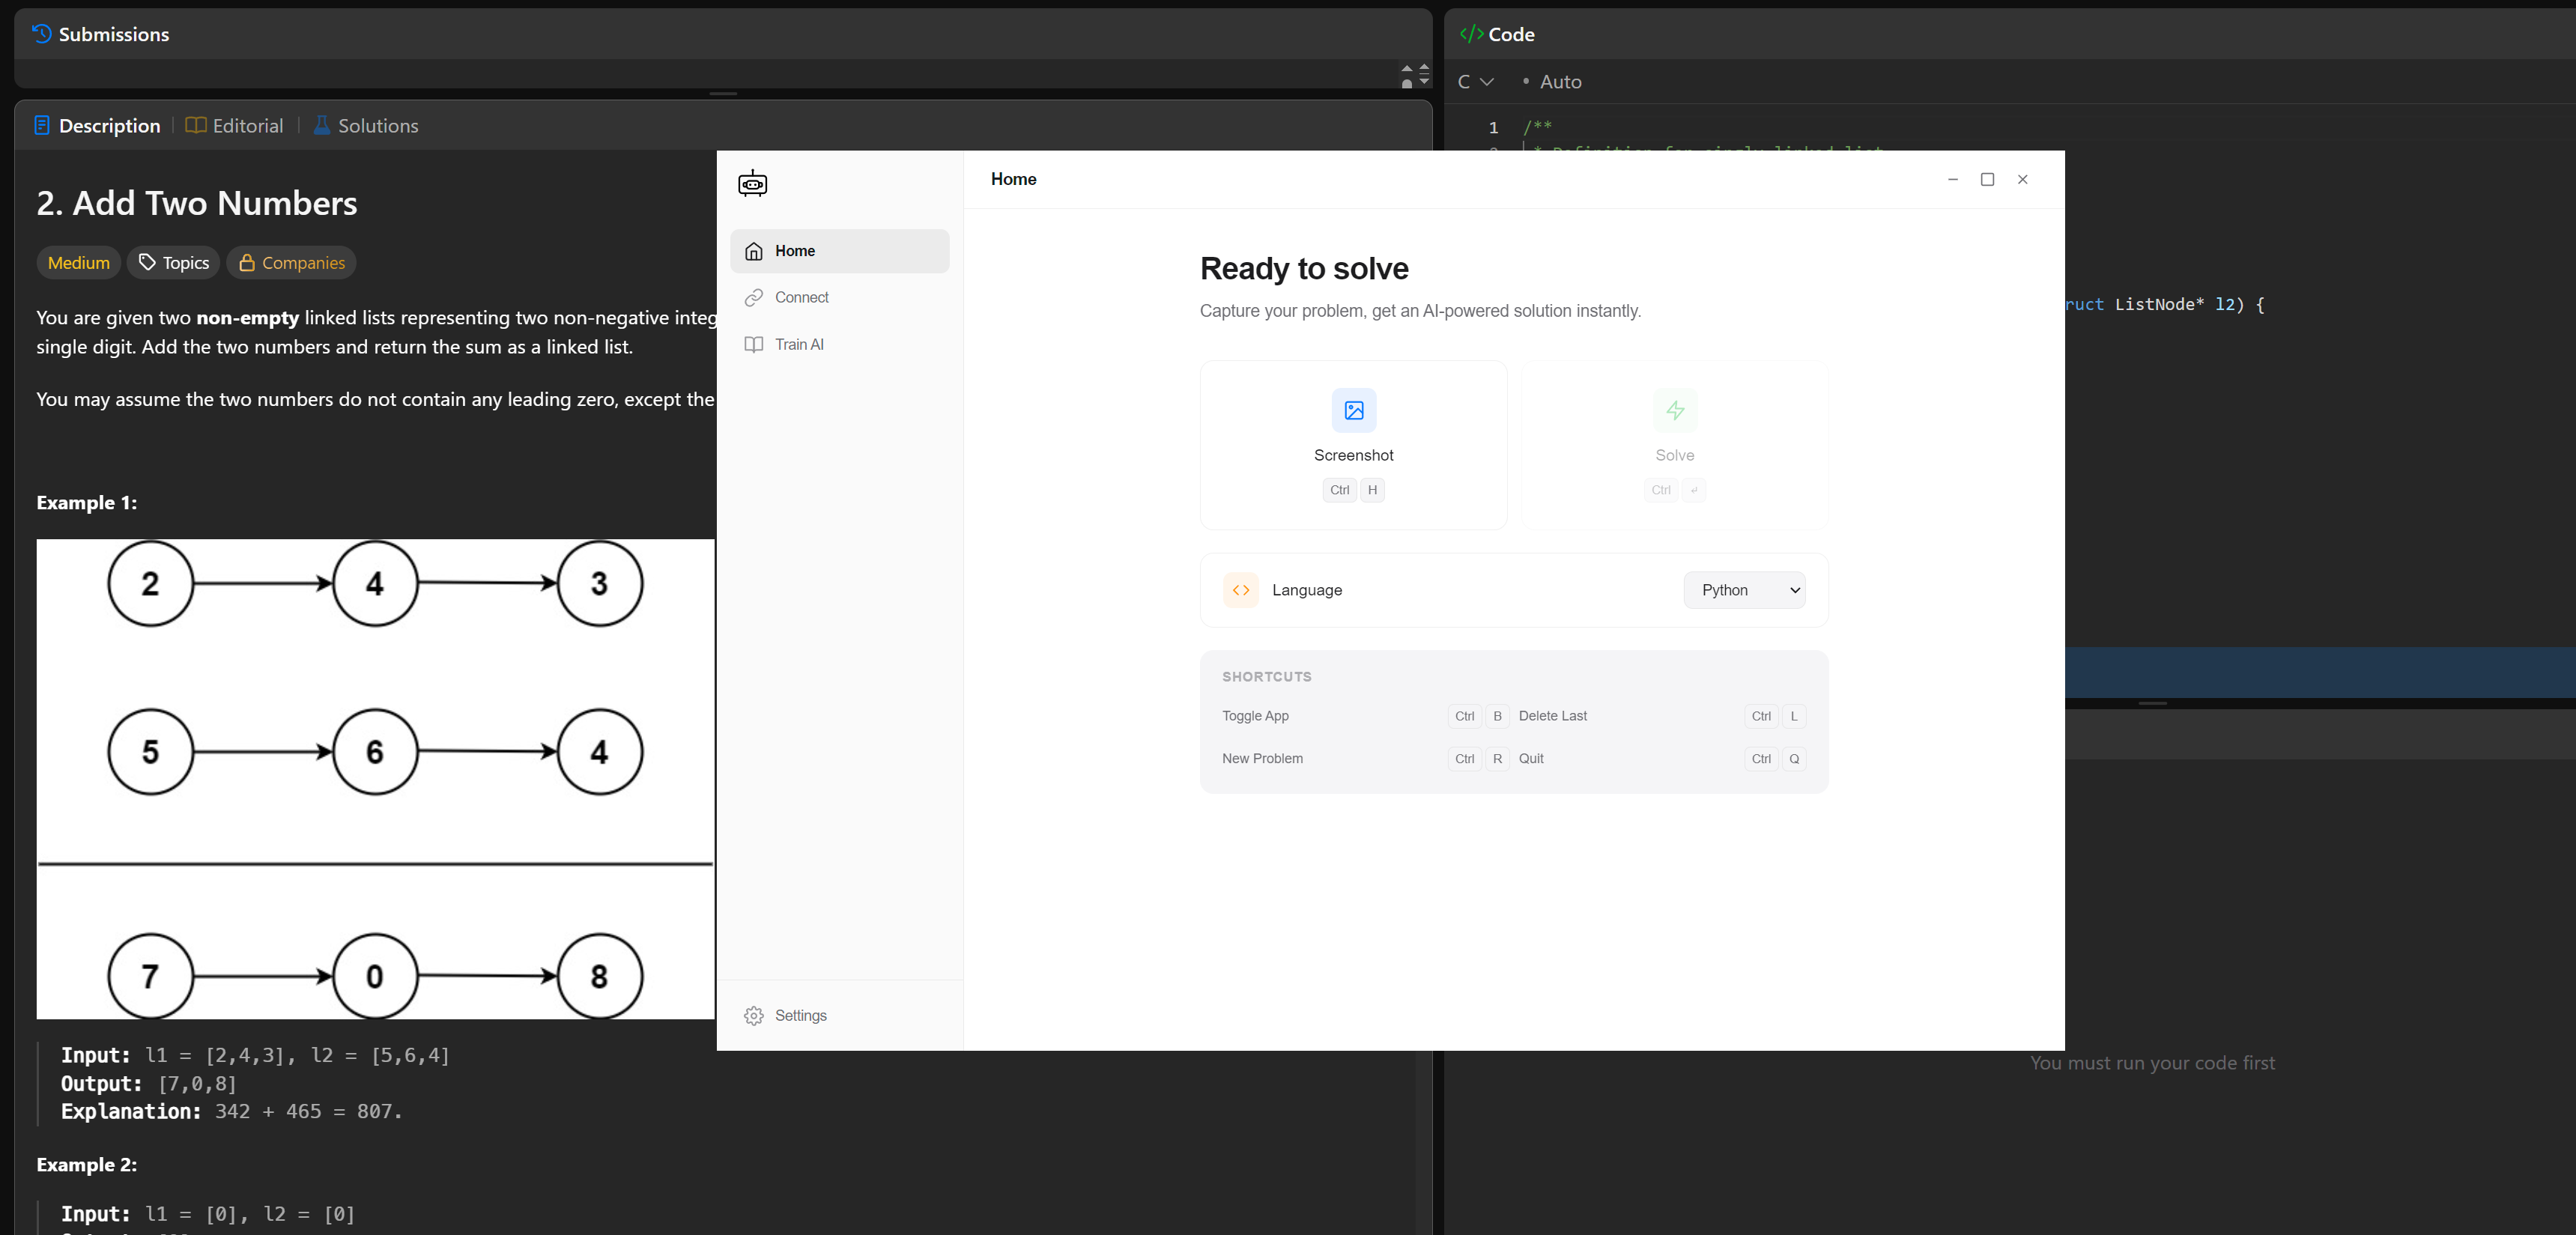Click the Home house icon
The image size is (2576, 1235).
click(x=753, y=251)
